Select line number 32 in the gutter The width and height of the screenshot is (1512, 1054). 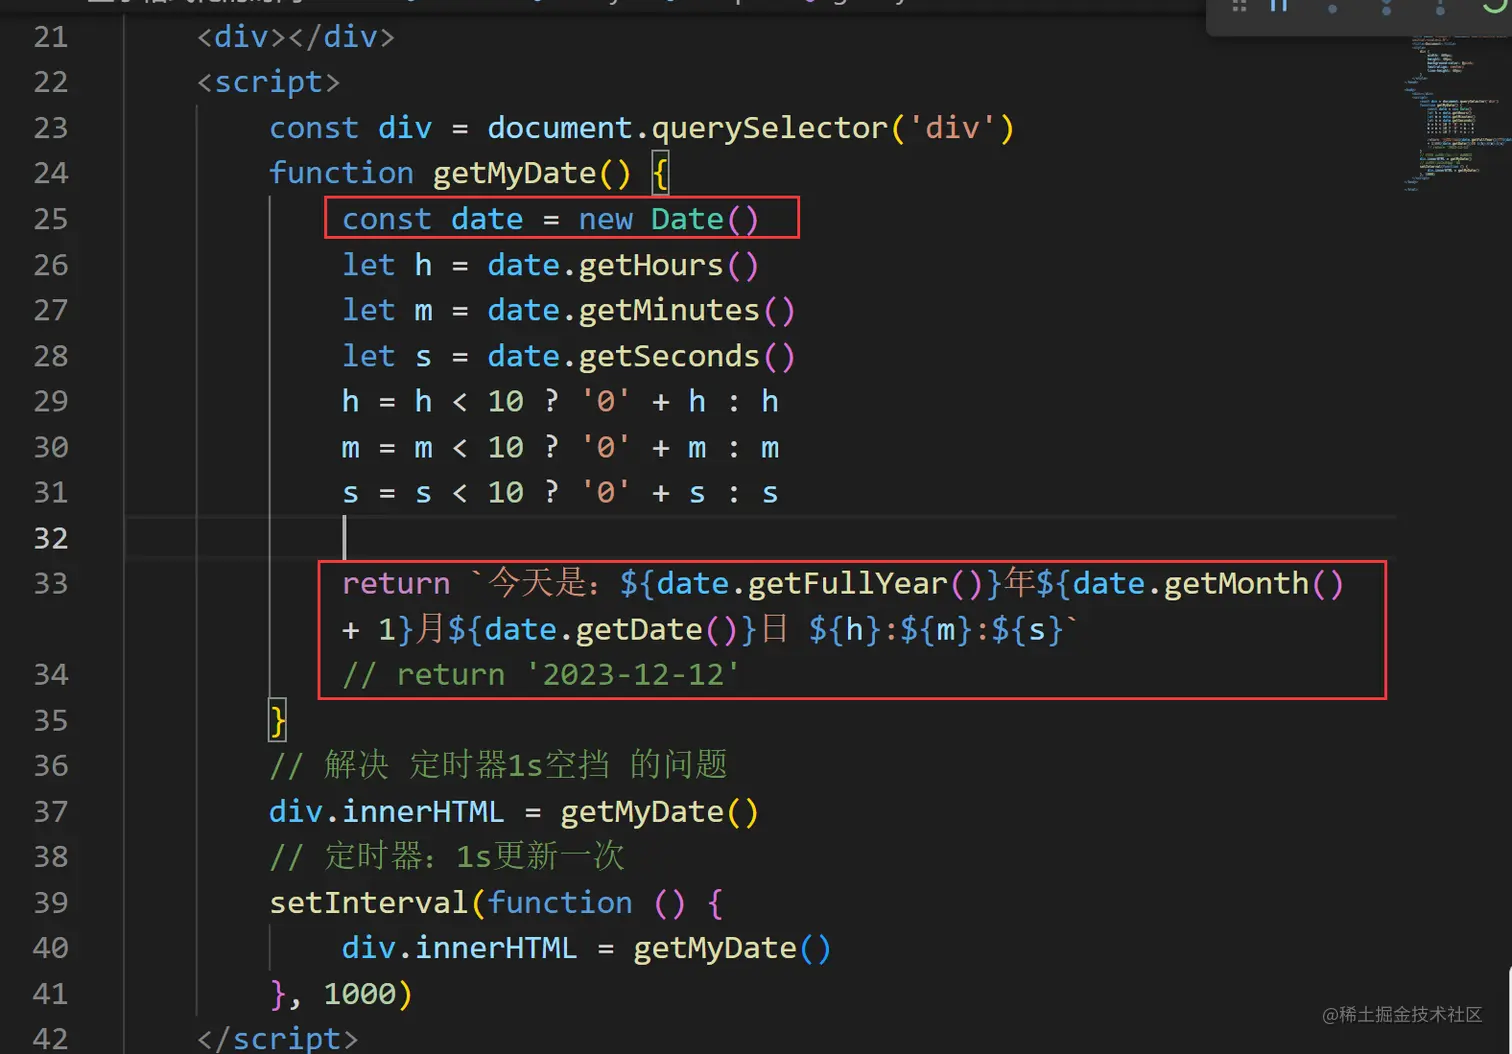[51, 538]
